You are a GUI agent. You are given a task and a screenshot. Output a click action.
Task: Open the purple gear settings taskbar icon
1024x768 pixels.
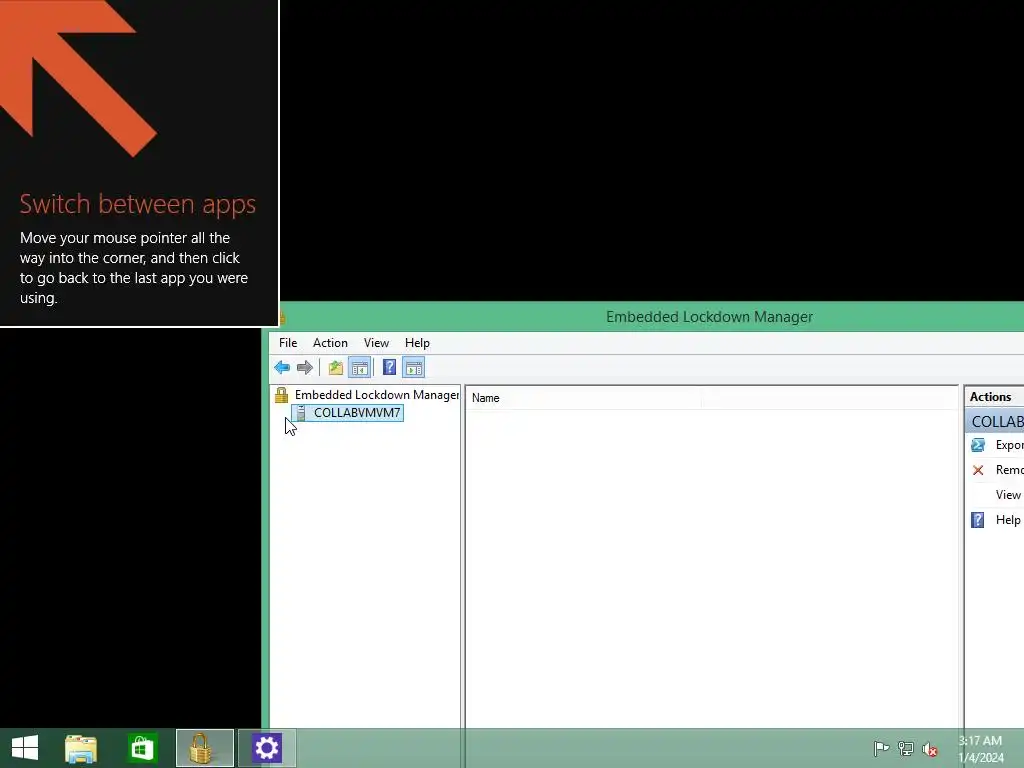point(266,748)
